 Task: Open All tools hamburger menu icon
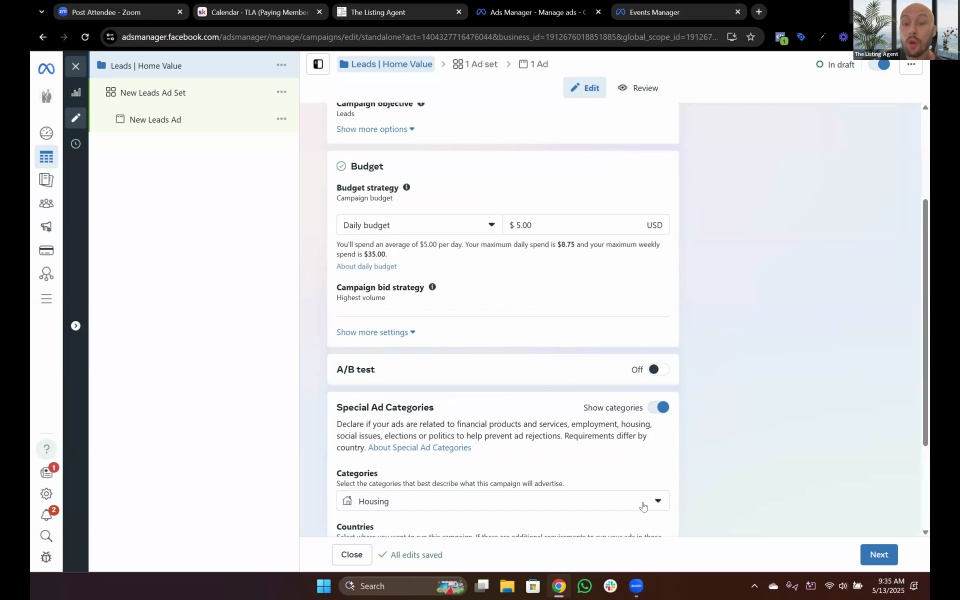click(46, 299)
